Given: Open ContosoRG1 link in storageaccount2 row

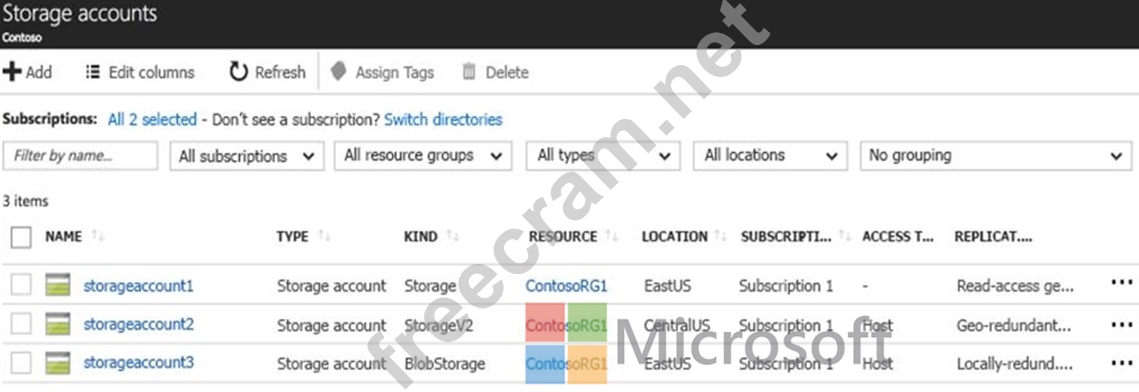Looking at the screenshot, I should [x=567, y=324].
